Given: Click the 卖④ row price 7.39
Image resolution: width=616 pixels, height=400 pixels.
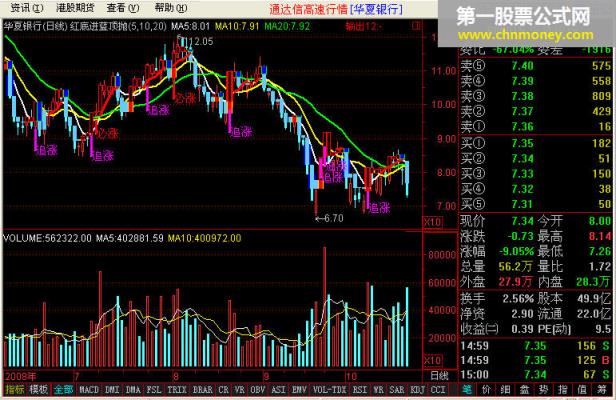Looking at the screenshot, I should [x=522, y=81].
